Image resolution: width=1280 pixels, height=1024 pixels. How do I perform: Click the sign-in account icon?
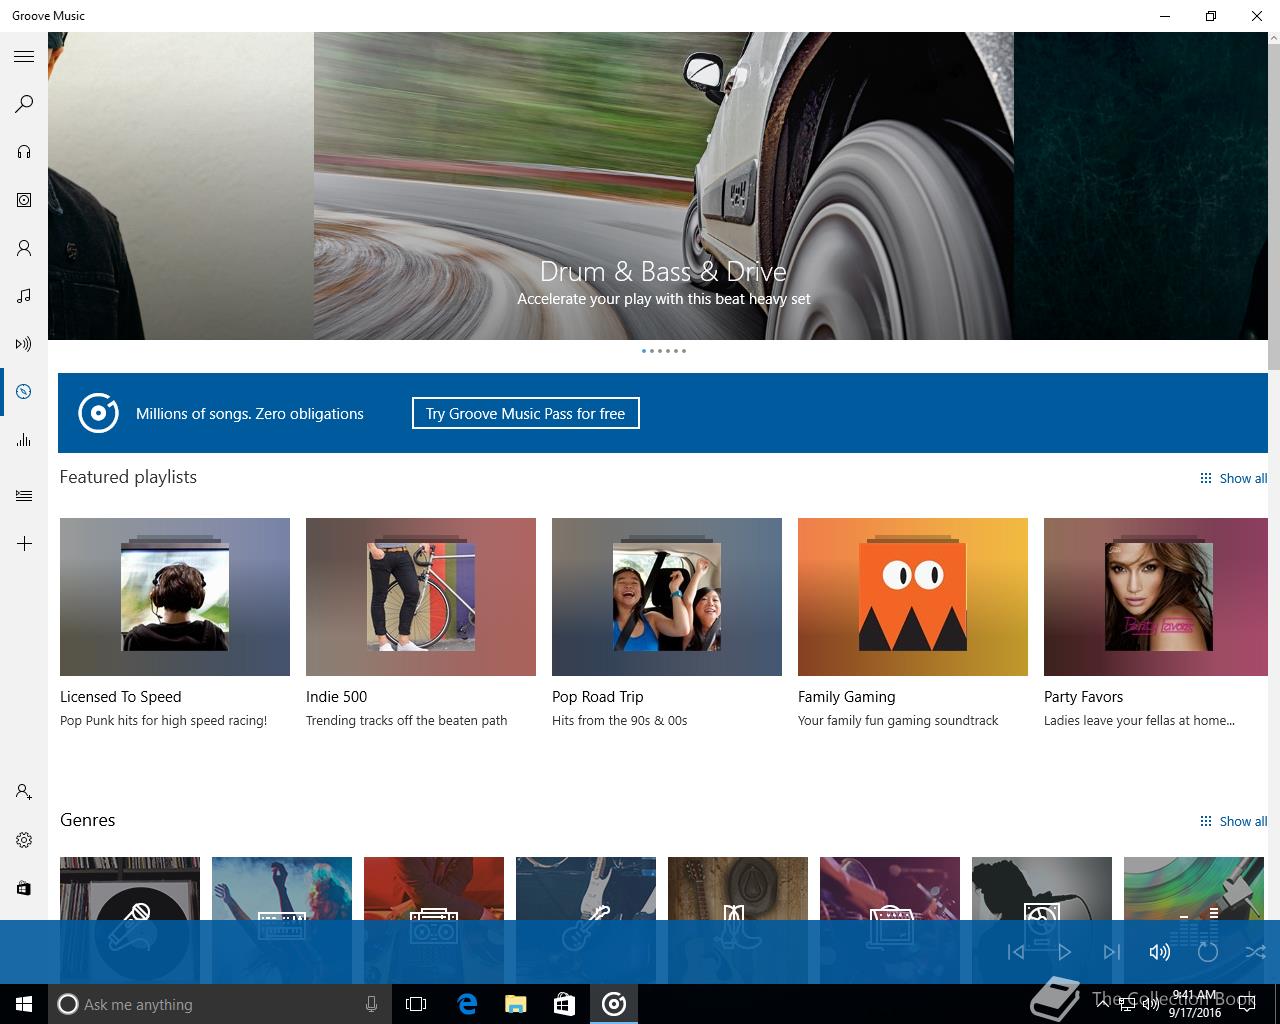24,792
